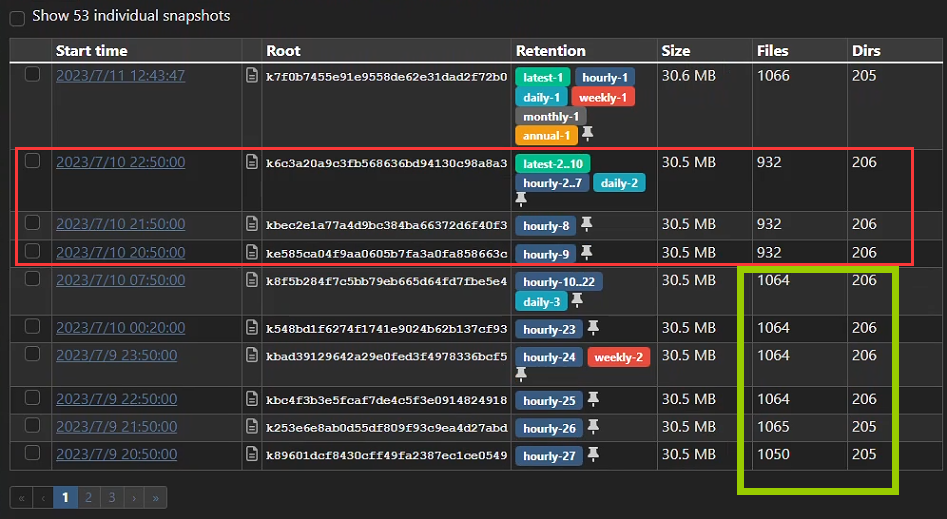Click file icon for root k89601dcf8430cff

(x=253, y=455)
